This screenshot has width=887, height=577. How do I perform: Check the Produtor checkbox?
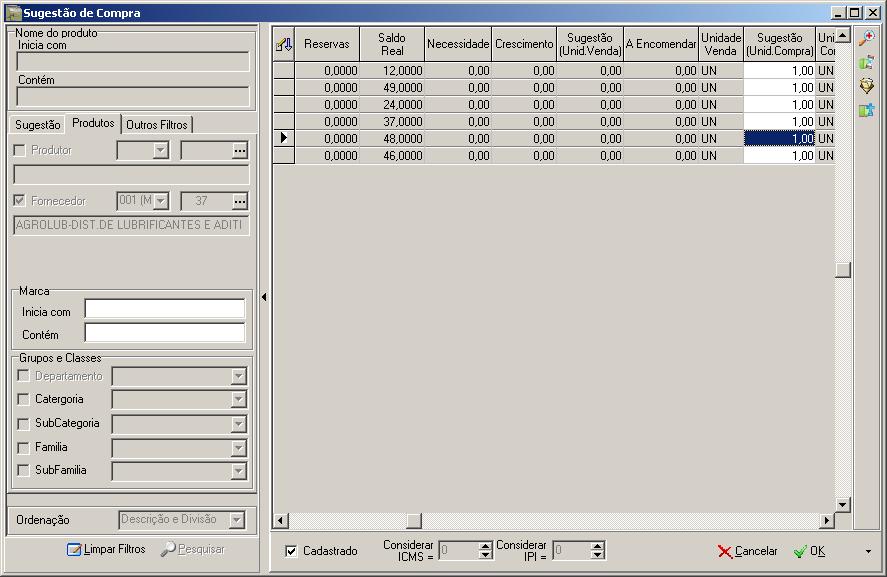coord(18,148)
